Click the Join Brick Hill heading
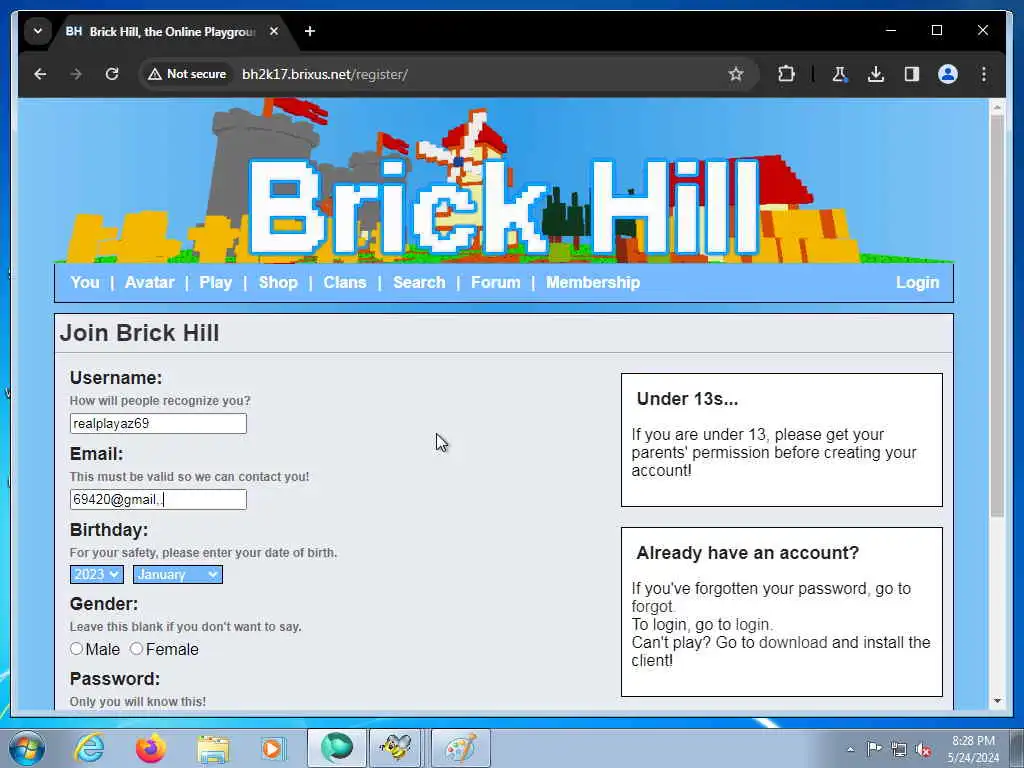The image size is (1024, 768). point(140,333)
